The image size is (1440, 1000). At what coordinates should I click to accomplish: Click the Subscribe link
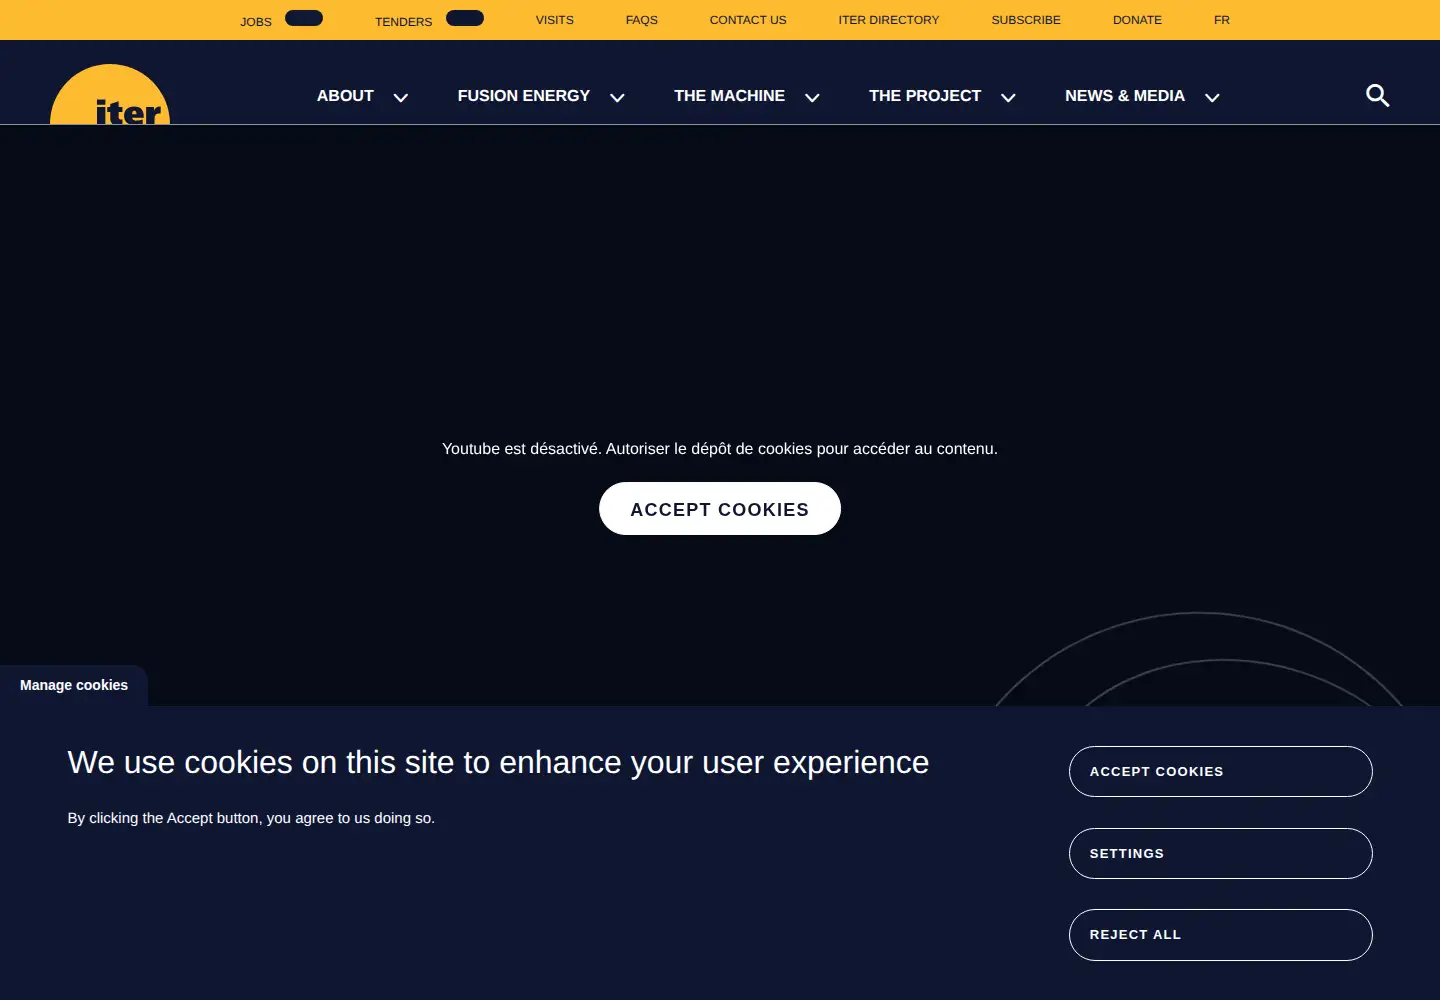[x=1026, y=20]
